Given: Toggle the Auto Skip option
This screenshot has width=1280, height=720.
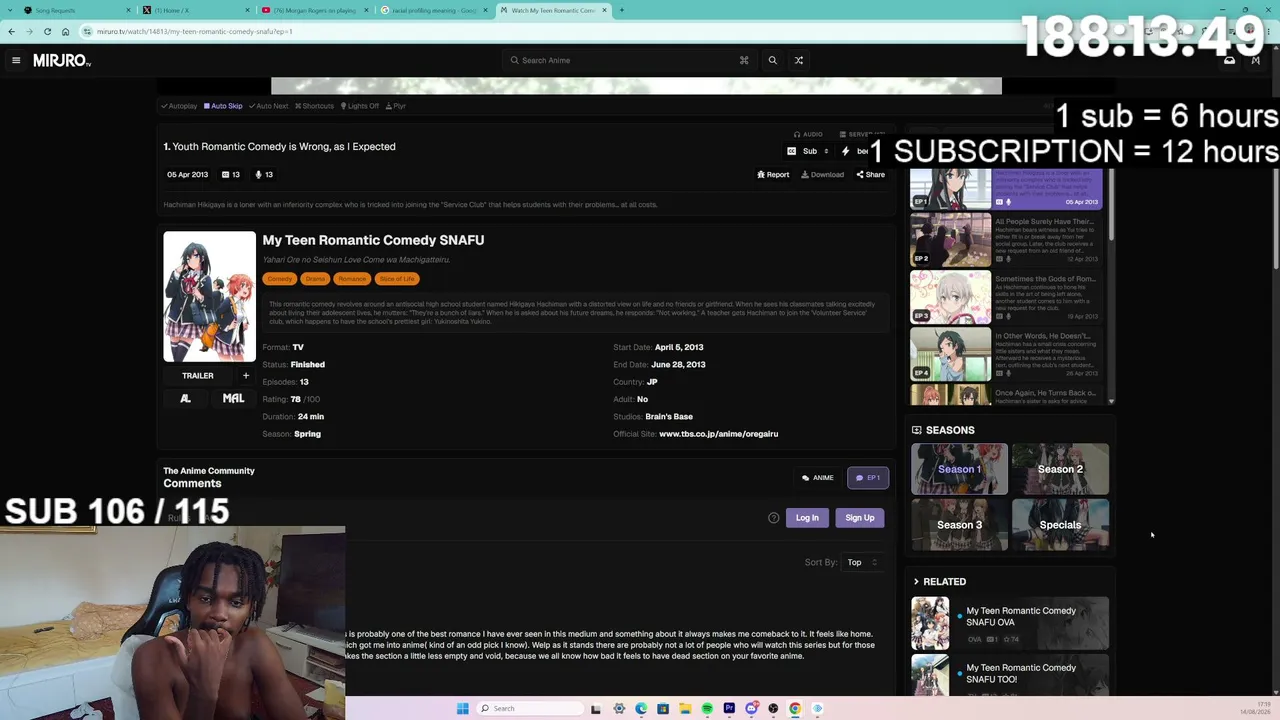Looking at the screenshot, I should point(223,106).
